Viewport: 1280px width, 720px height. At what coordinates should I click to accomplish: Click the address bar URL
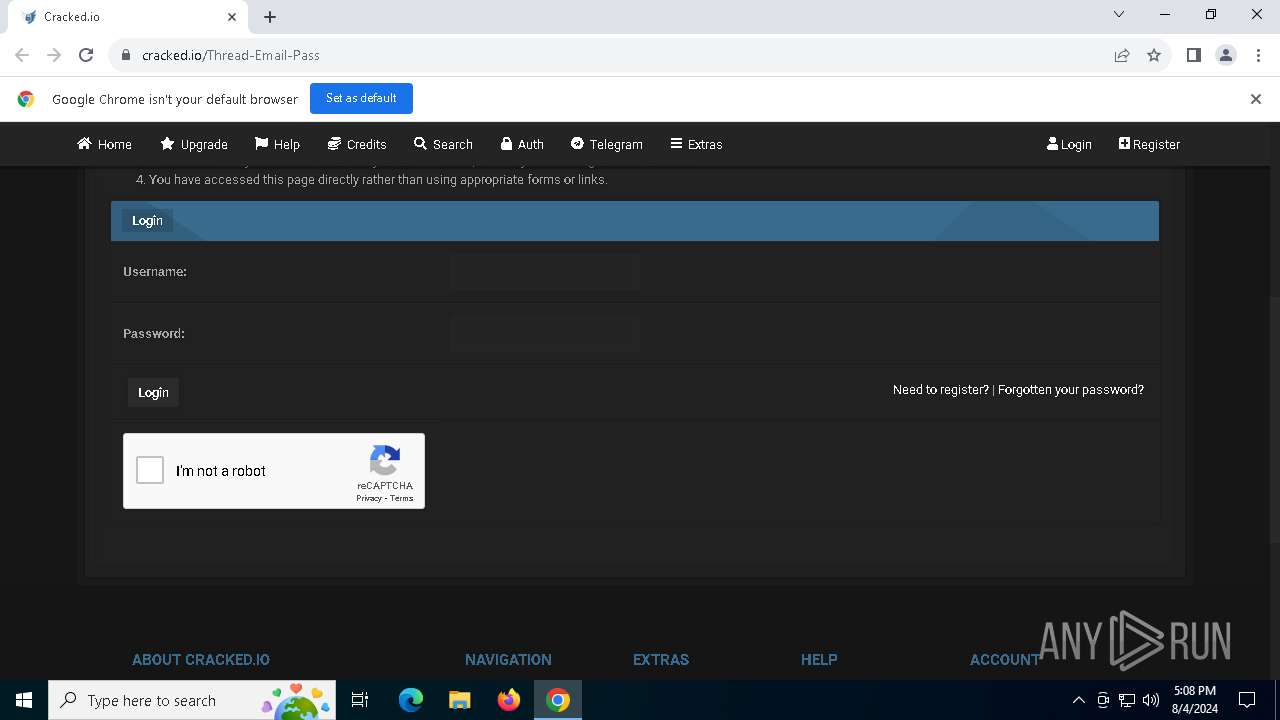coord(231,55)
